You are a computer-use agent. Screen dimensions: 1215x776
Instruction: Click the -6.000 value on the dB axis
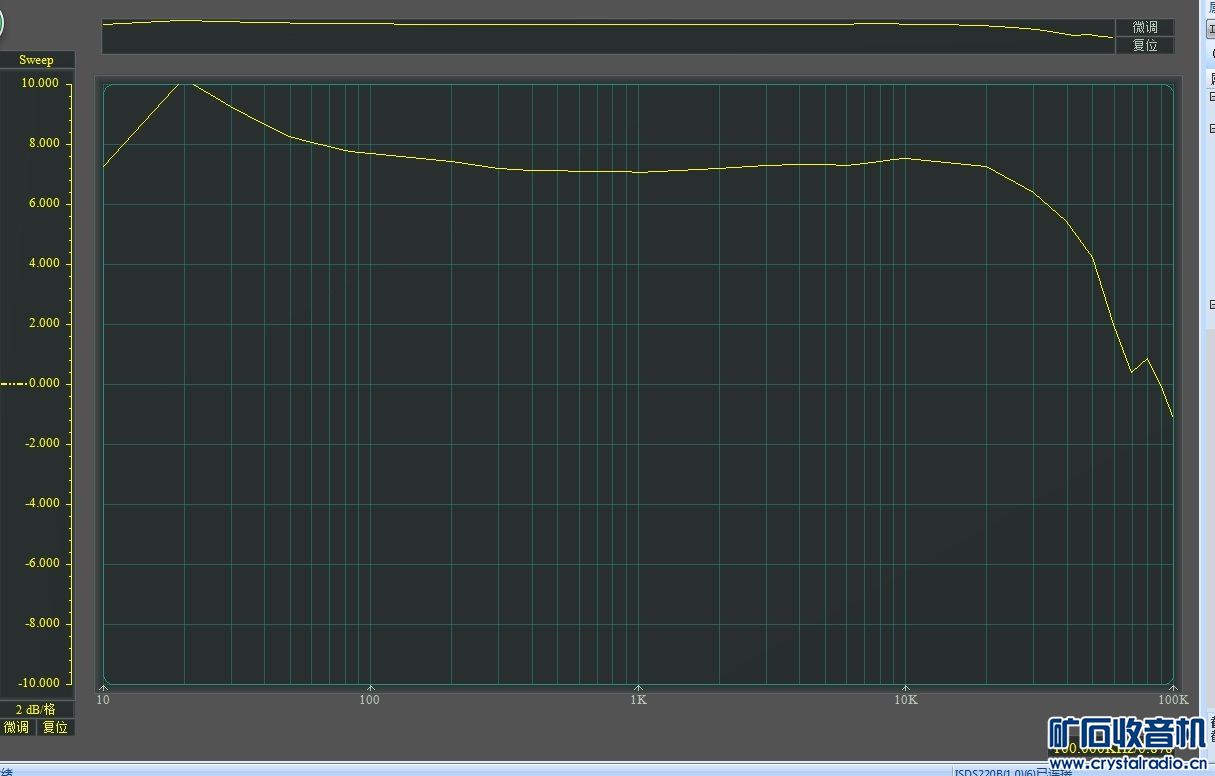[x=41, y=564]
